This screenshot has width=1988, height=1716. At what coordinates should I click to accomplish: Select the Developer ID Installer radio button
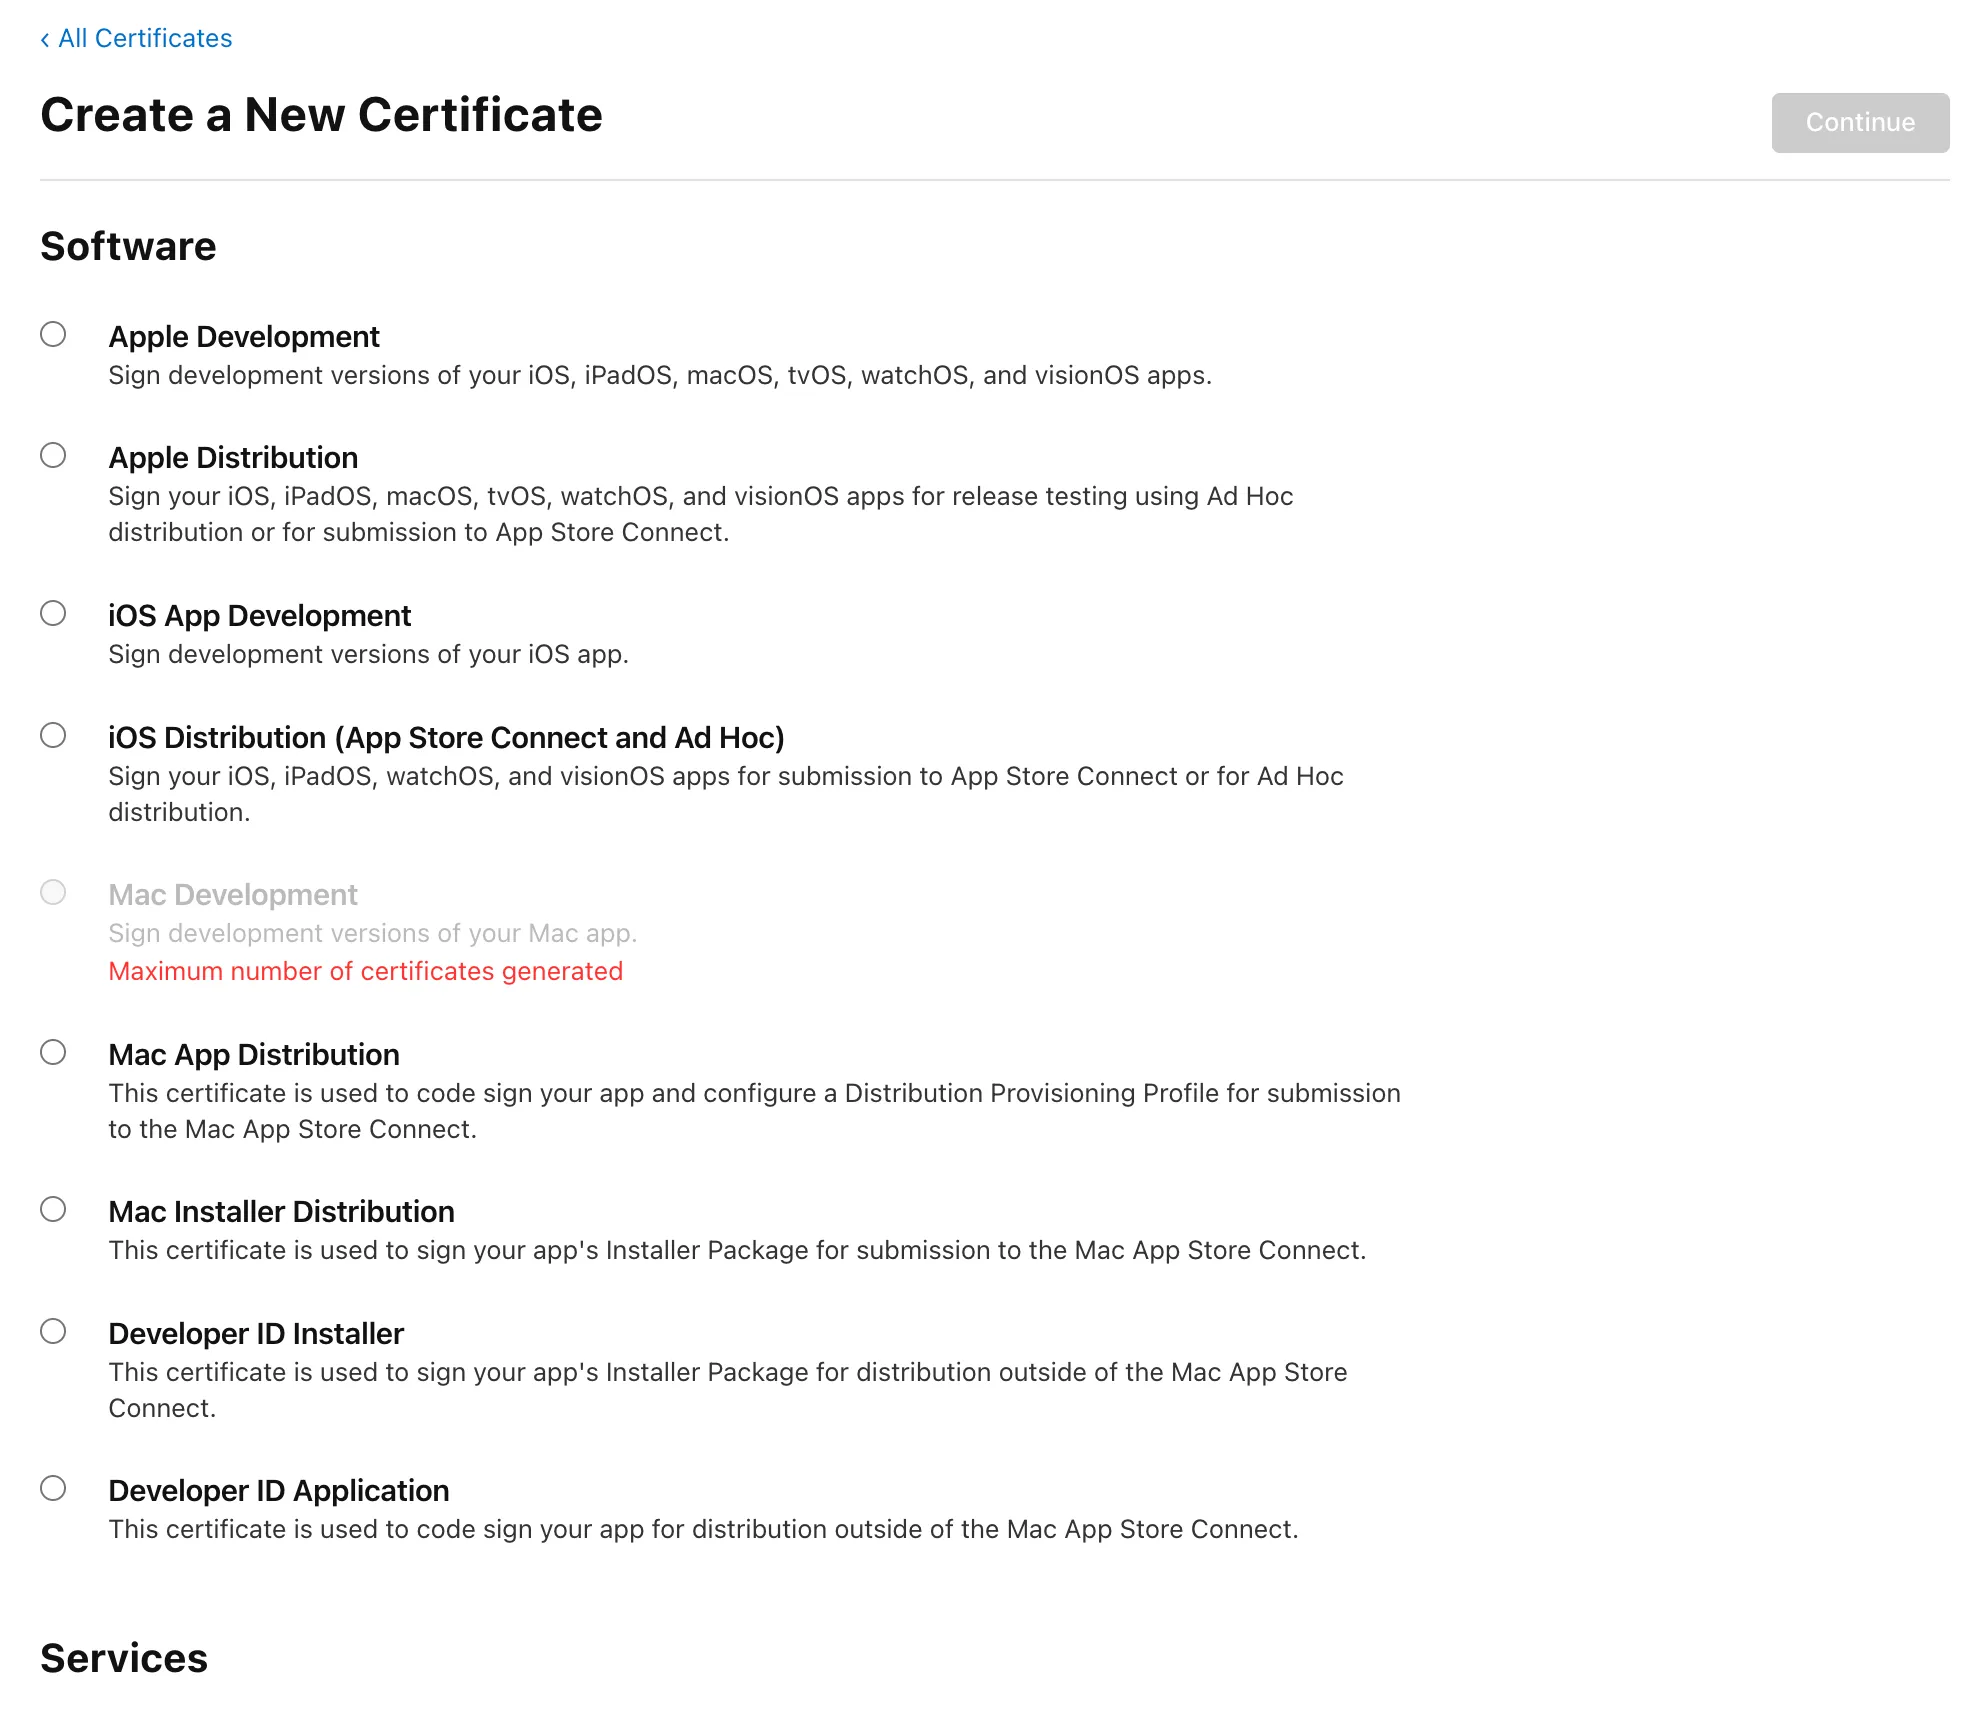(53, 1331)
